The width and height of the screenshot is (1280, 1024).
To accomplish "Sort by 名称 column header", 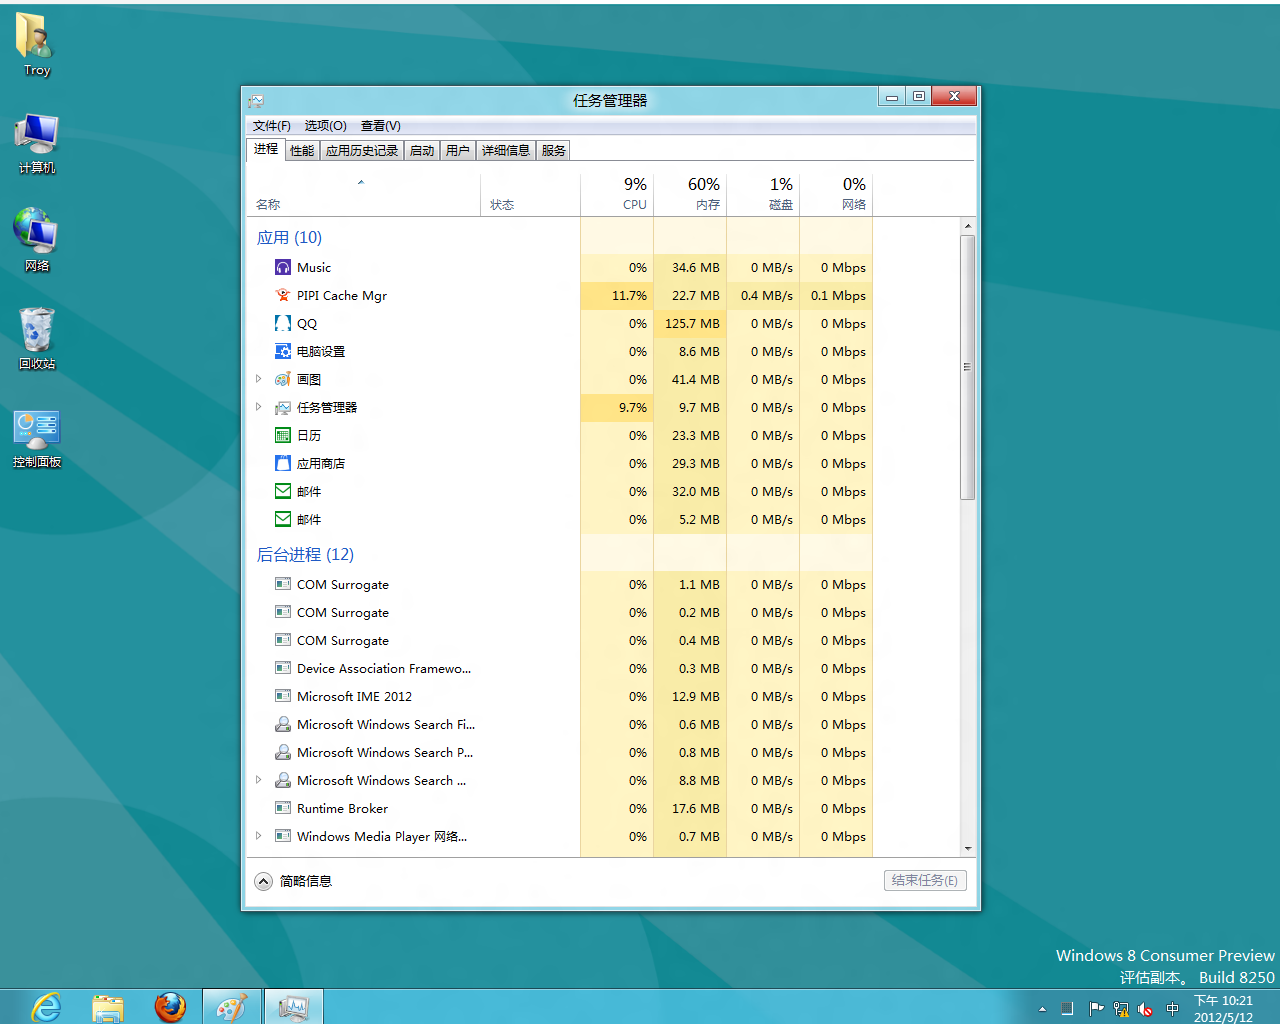I will point(363,195).
